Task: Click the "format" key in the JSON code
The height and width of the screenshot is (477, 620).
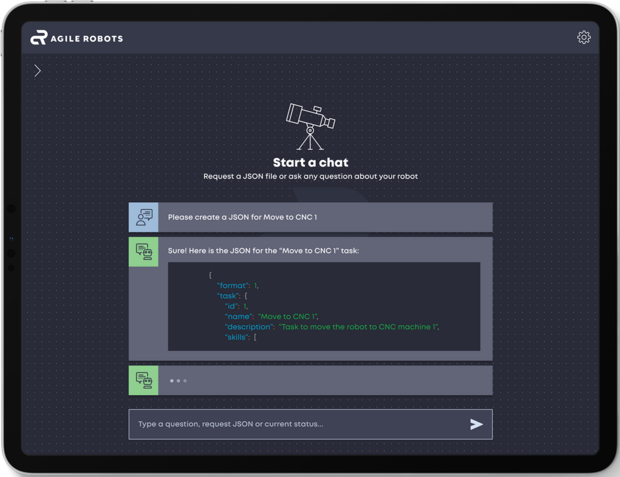Action: [233, 286]
